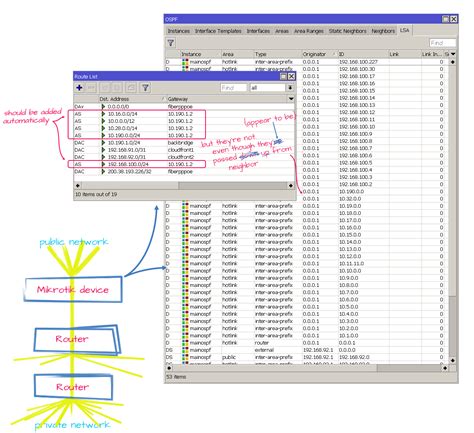This screenshot has width=474, height=433.
Task: Open the Route List column chooser dropdown
Action: [x=291, y=99]
